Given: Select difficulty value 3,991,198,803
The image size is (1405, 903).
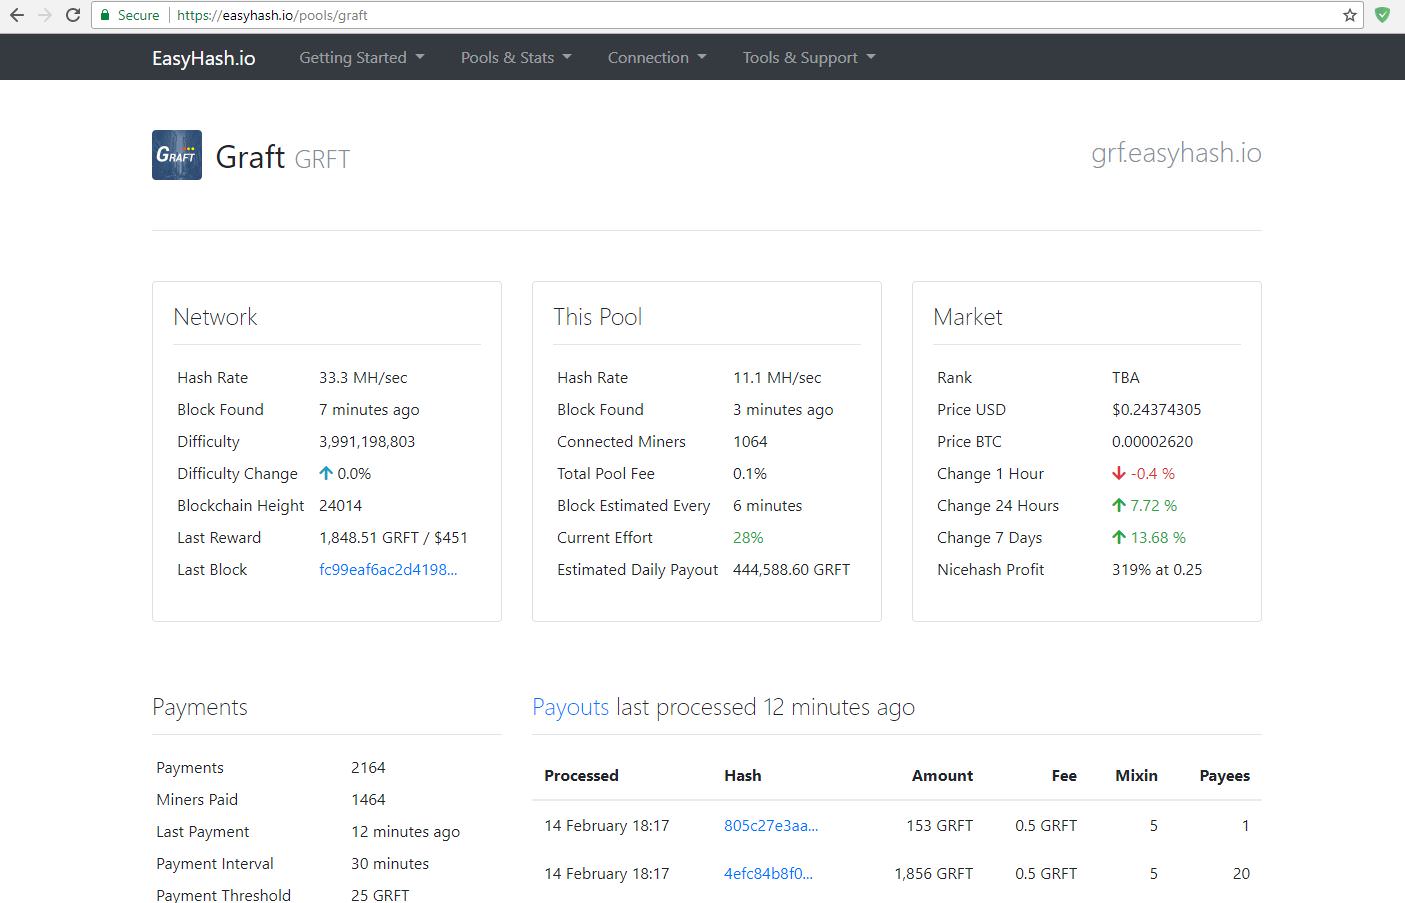Looking at the screenshot, I should coord(367,441).
